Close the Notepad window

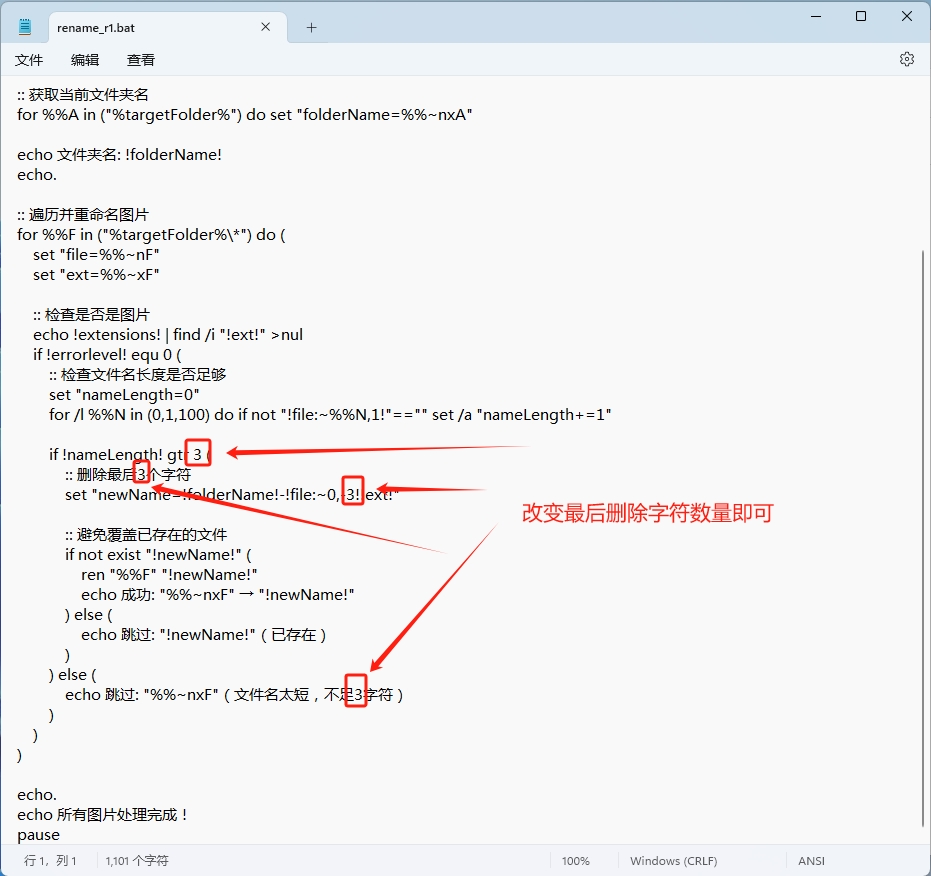click(907, 17)
